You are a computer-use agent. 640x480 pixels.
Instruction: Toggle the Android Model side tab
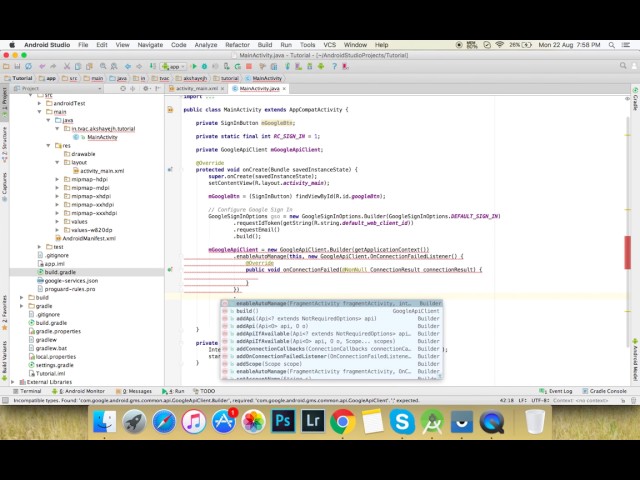click(x=635, y=359)
